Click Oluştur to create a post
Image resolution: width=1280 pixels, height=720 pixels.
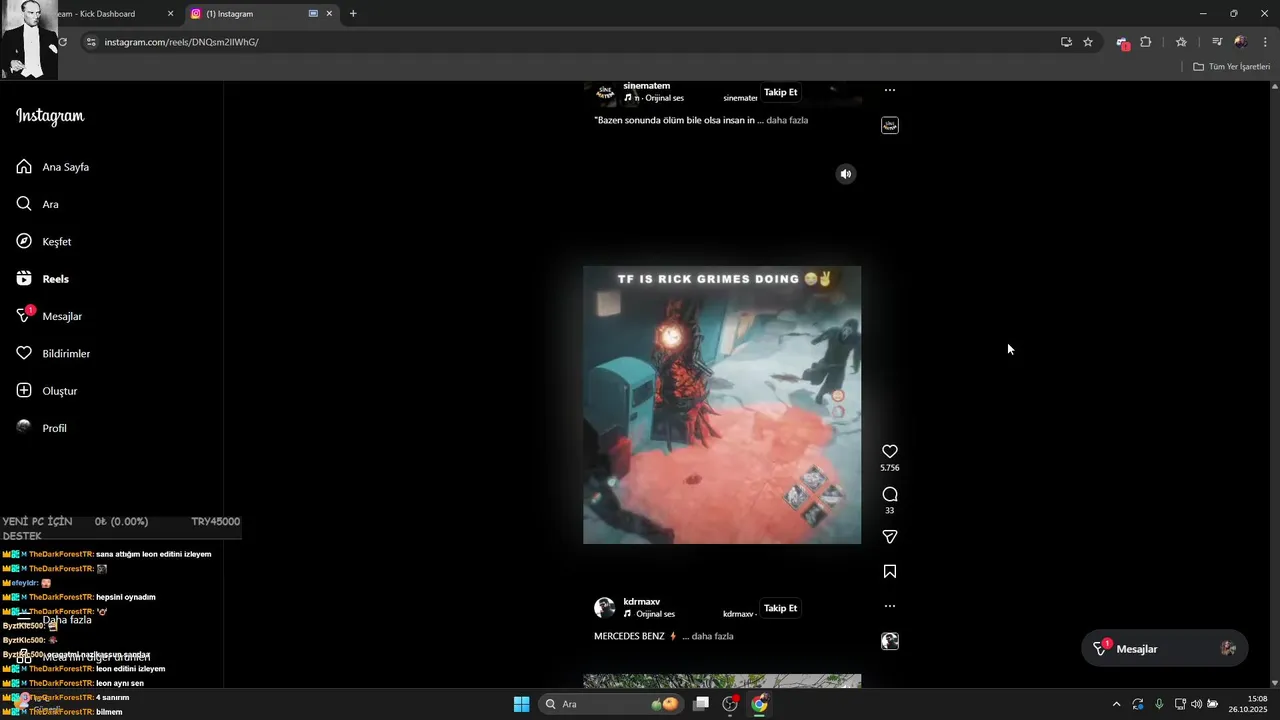click(47, 391)
